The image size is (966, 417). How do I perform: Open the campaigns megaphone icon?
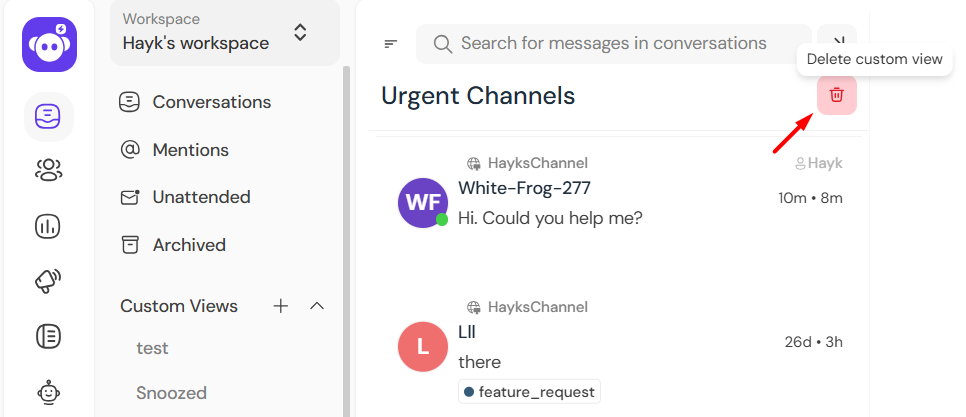click(49, 281)
